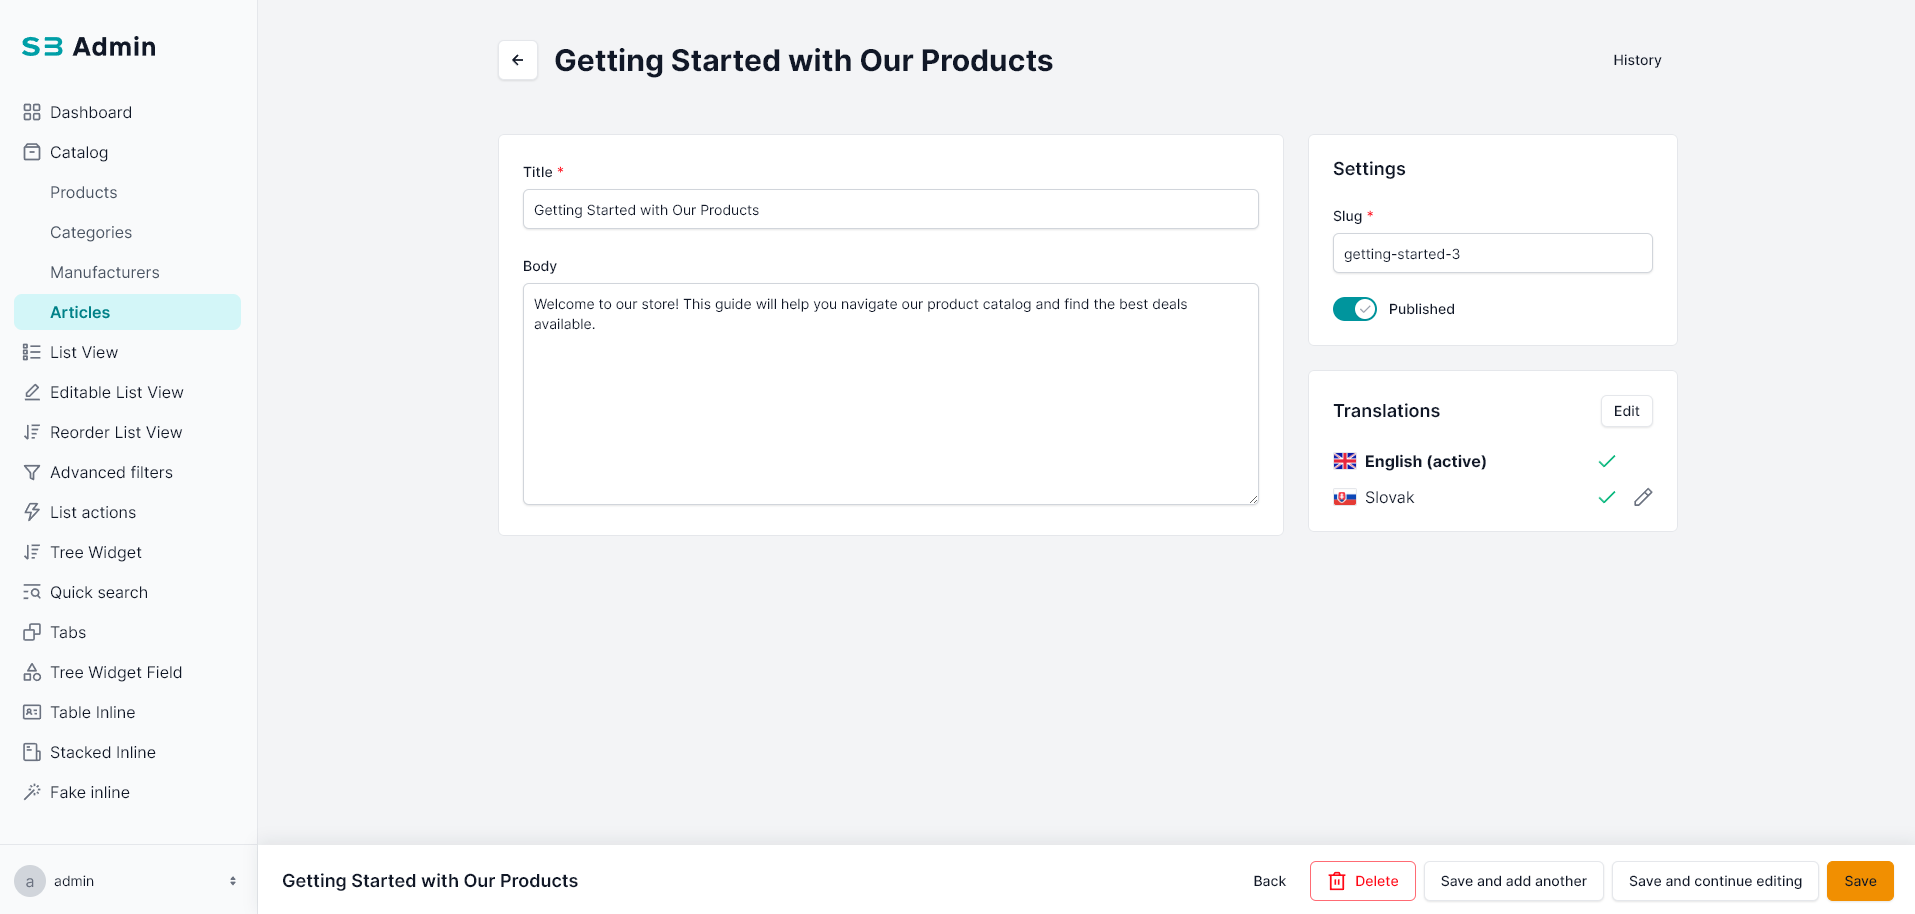The image size is (1915, 914).
Task: Click the red Delete button
Action: 1362,881
